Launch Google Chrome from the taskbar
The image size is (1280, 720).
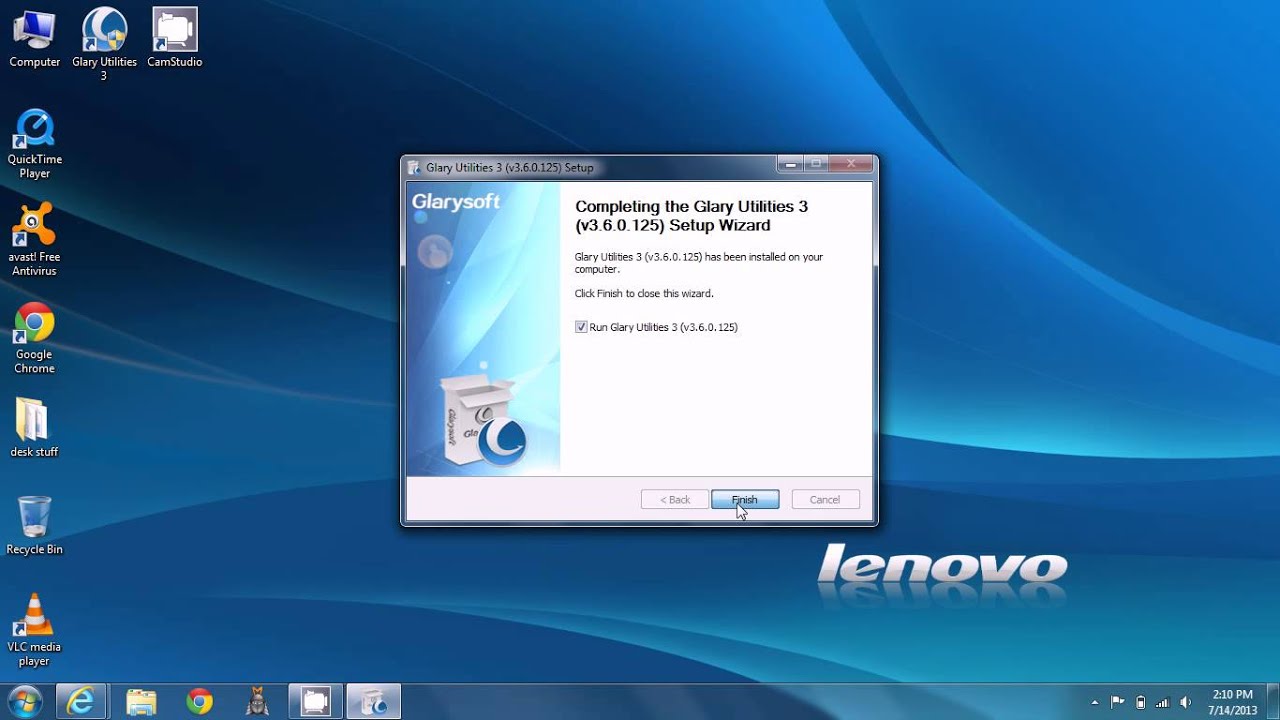click(x=199, y=702)
